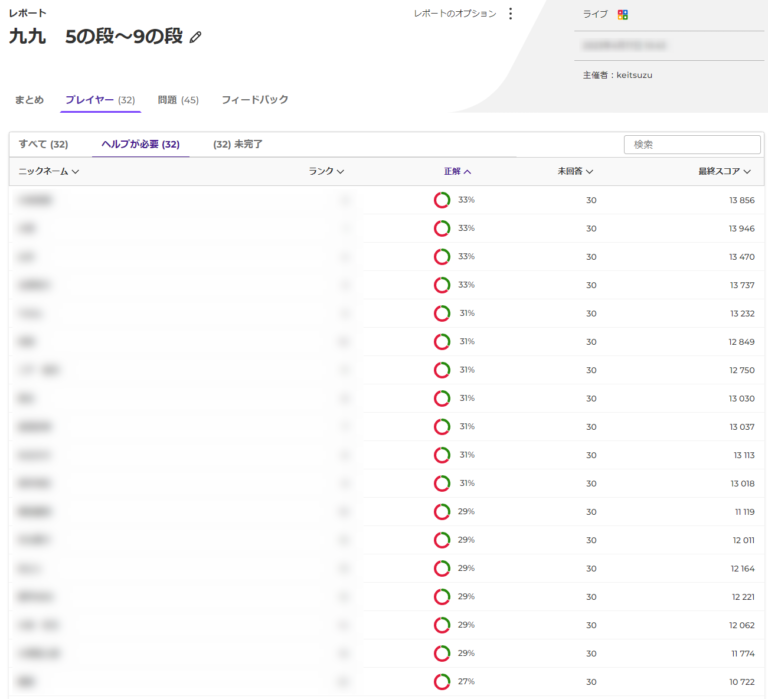Click donut chart beside score 11 119
The height and width of the screenshot is (699, 768).
(x=442, y=512)
